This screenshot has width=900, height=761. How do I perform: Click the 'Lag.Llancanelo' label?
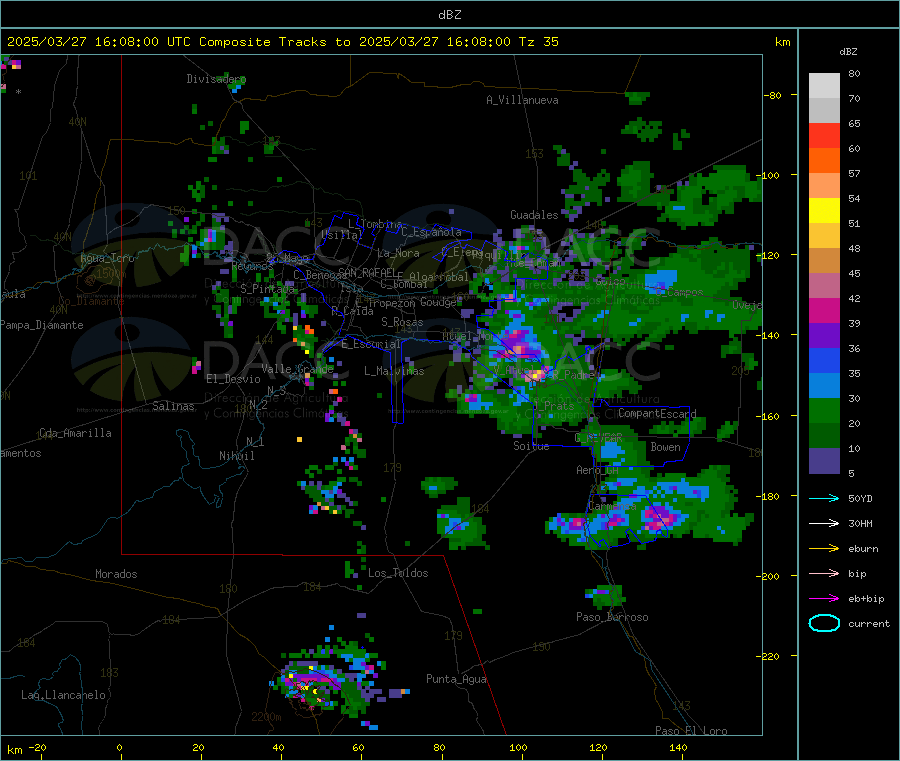[x=63, y=695]
